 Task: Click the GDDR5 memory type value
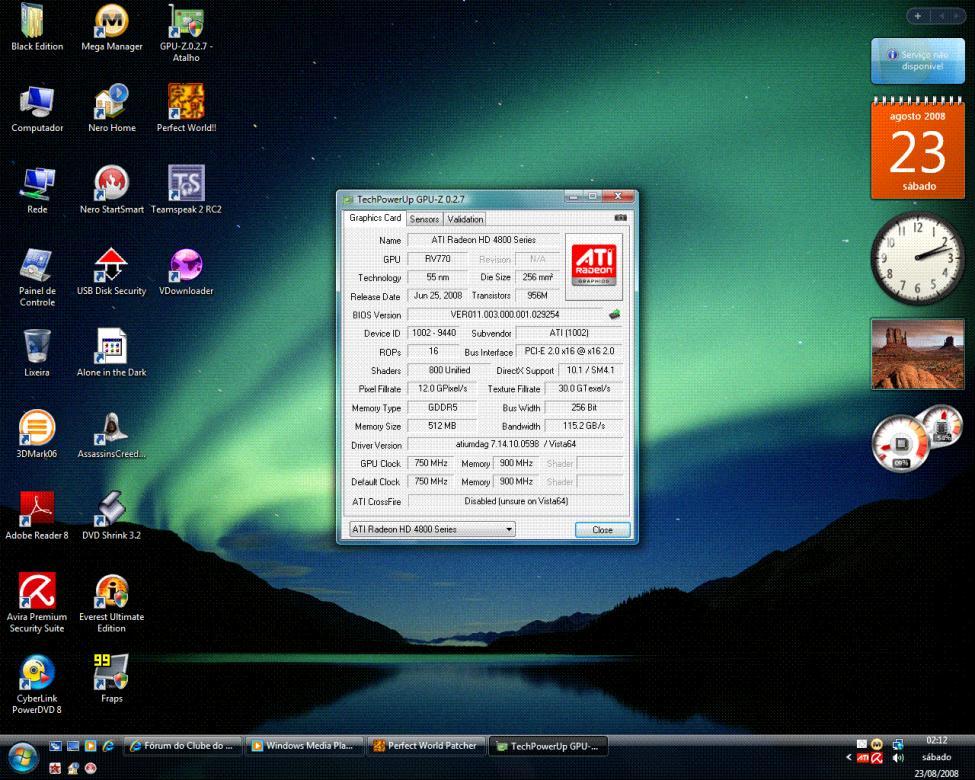coord(442,407)
